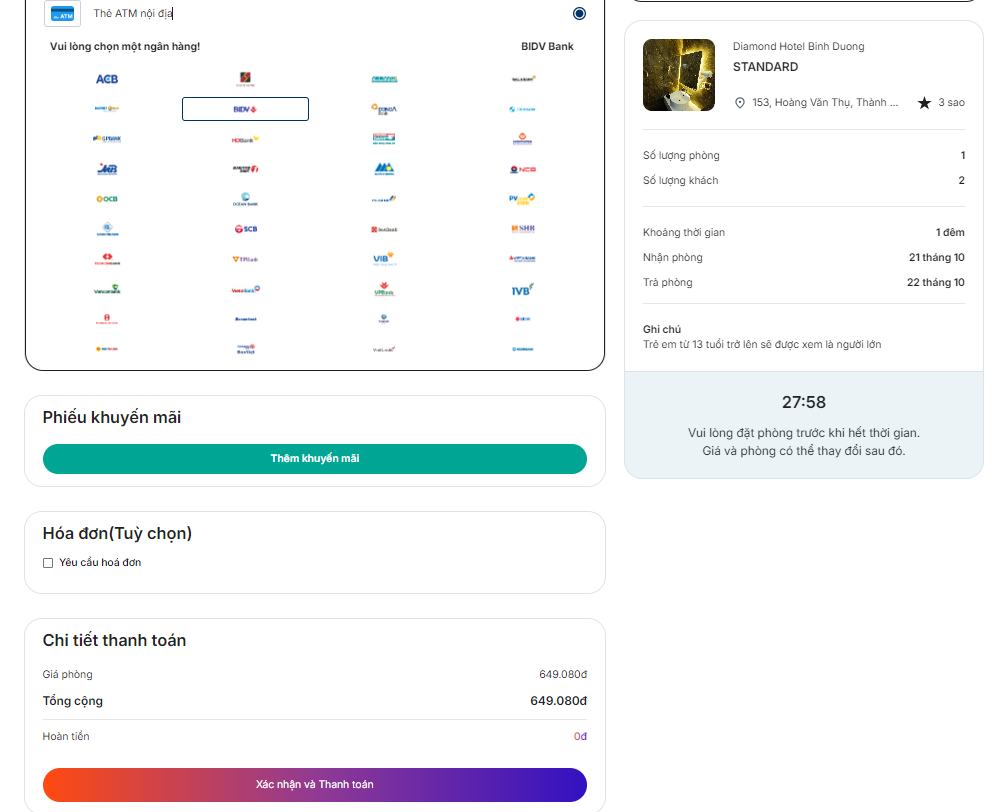This screenshot has height=812, width=992.
Task: Click the hotel address 153, Hoàng Văn Thụ
Action: tap(825, 103)
